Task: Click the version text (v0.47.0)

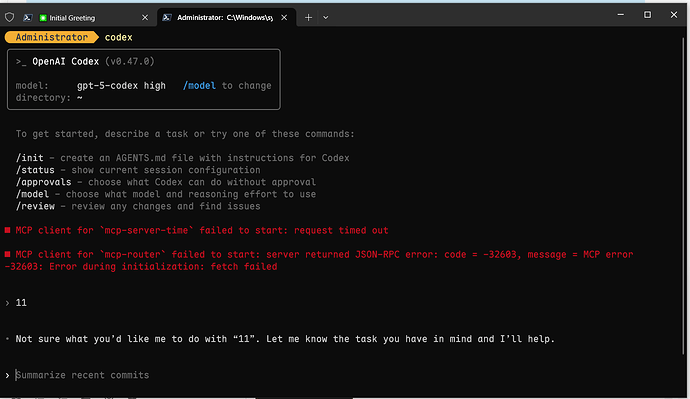Action: pyautogui.click(x=130, y=62)
